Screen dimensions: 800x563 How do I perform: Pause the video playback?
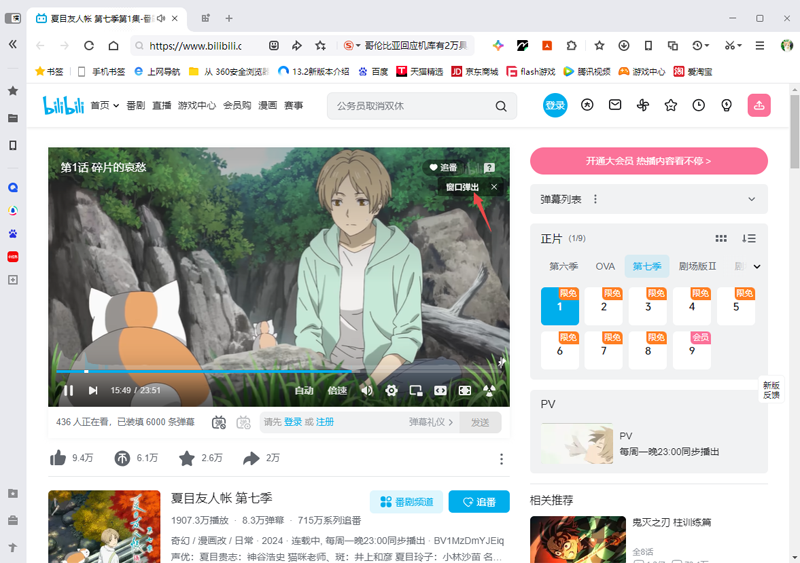[68, 390]
